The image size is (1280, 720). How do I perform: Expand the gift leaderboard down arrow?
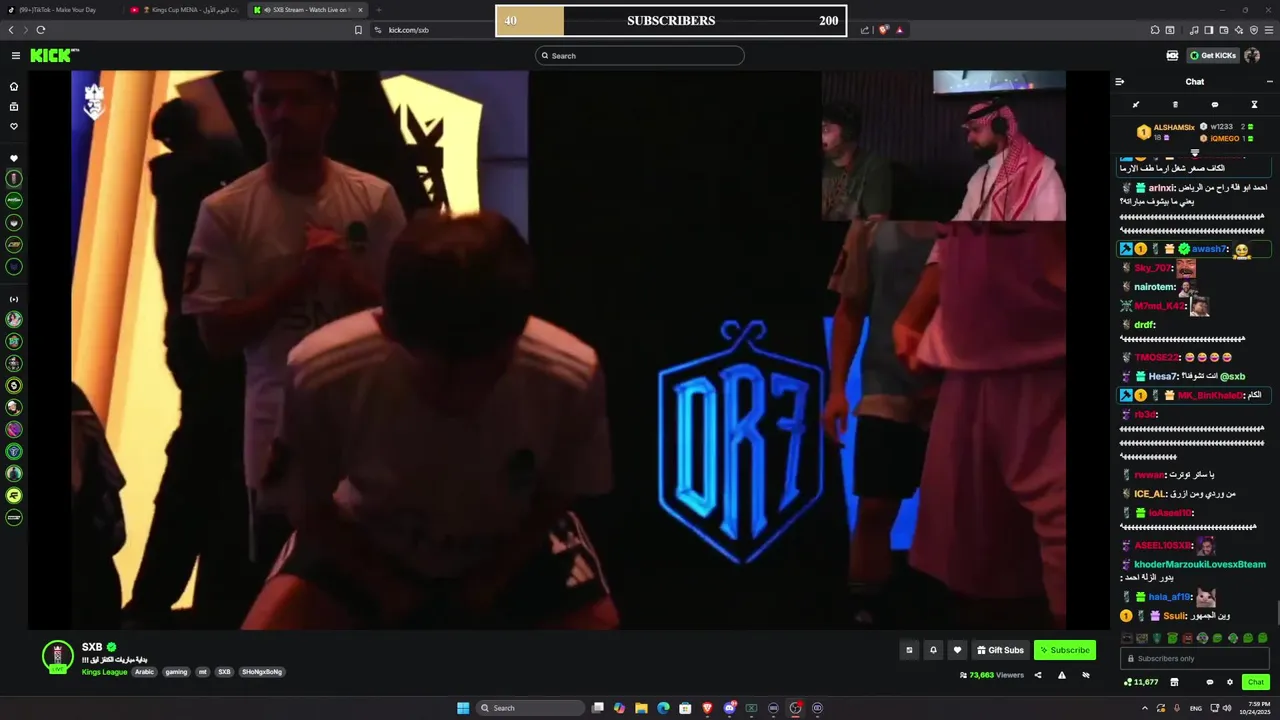tap(1195, 153)
